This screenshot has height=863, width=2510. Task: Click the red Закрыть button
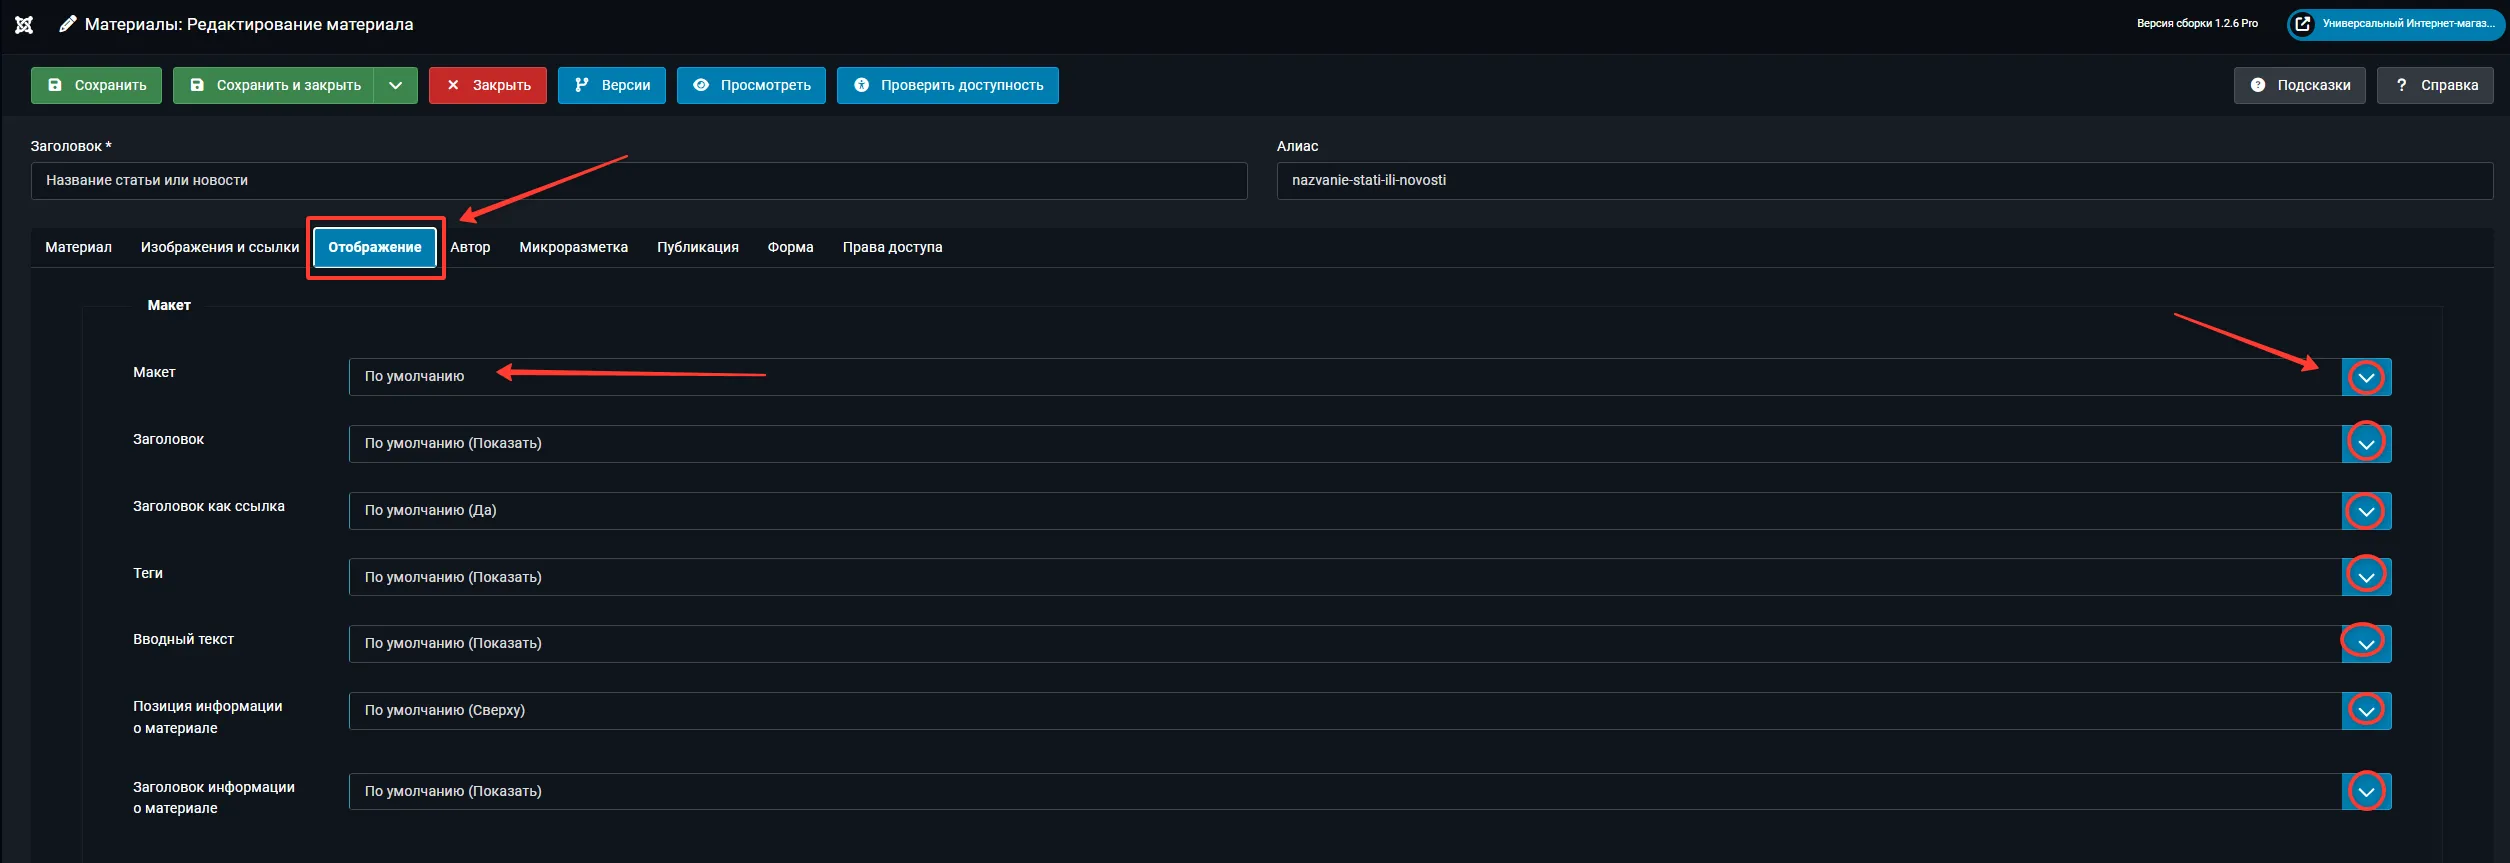pyautogui.click(x=488, y=86)
